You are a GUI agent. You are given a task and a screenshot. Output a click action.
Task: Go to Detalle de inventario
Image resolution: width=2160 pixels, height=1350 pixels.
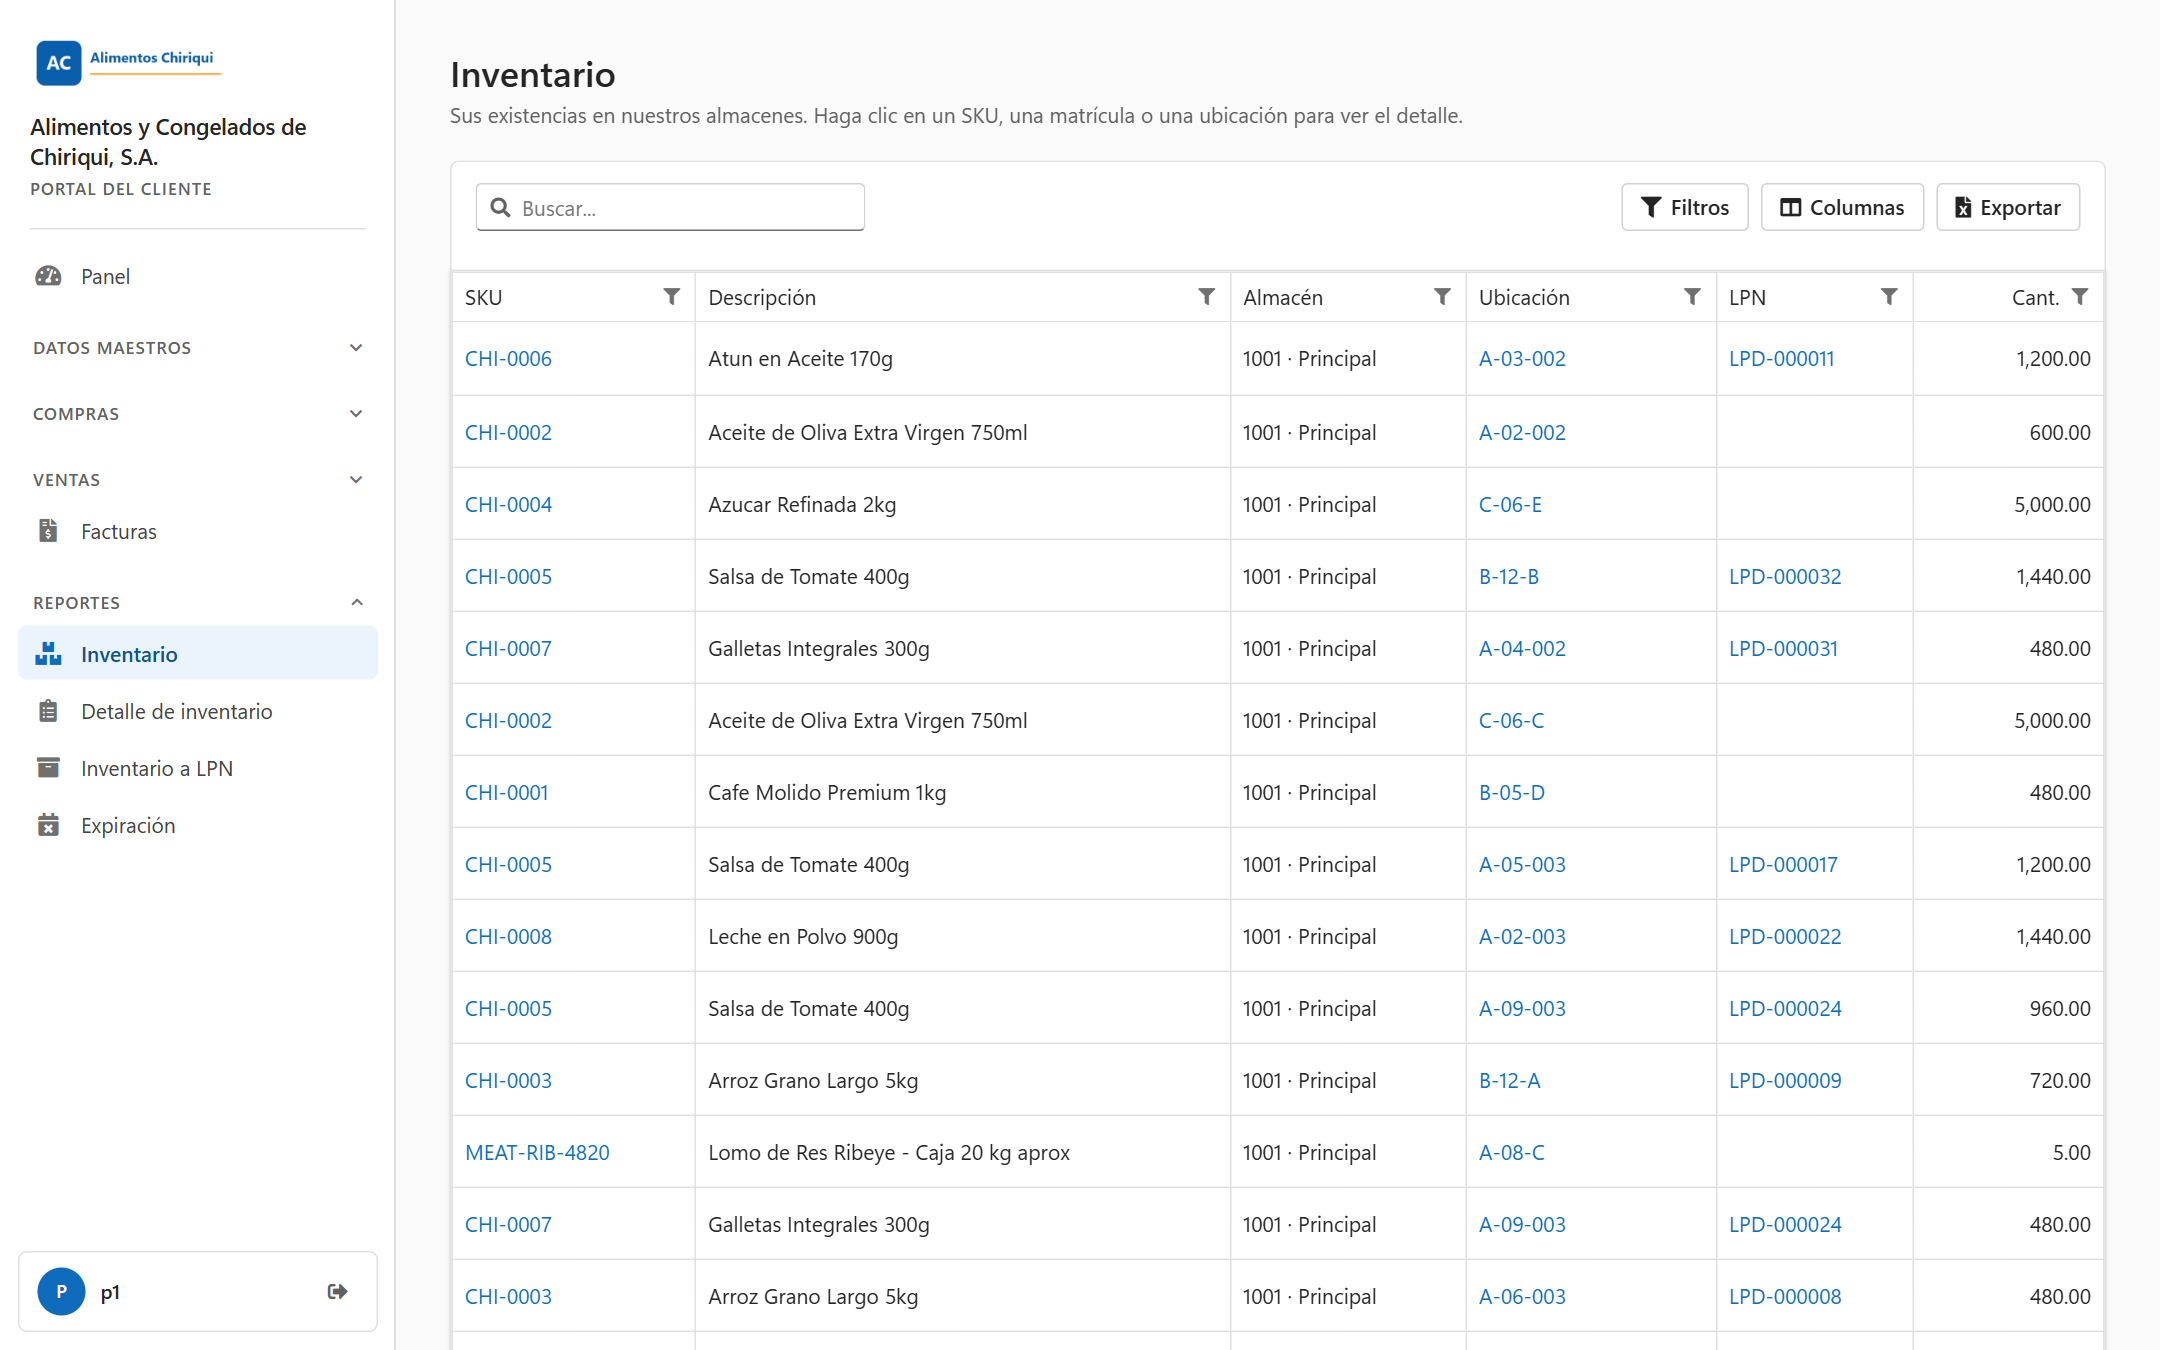pyautogui.click(x=198, y=711)
